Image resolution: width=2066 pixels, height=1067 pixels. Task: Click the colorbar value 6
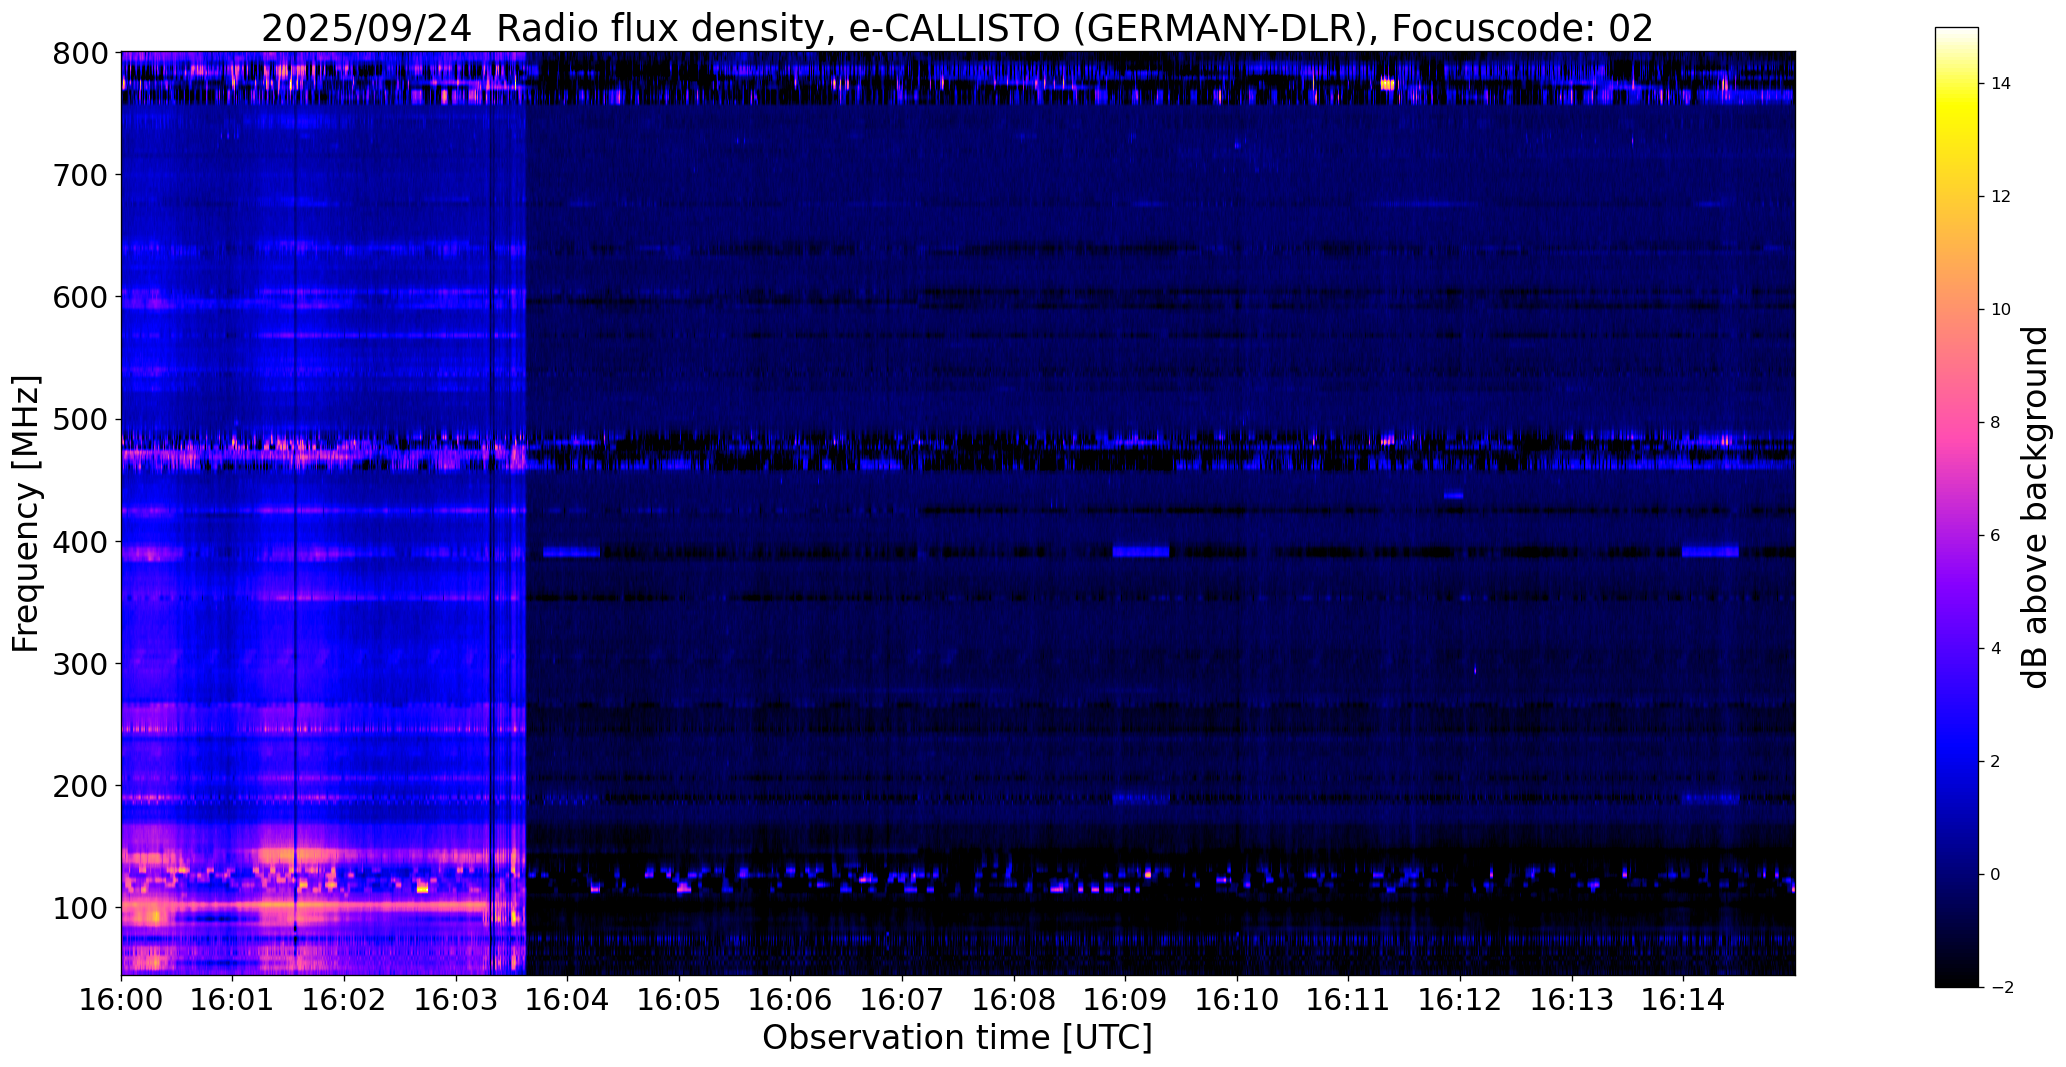point(1996,536)
